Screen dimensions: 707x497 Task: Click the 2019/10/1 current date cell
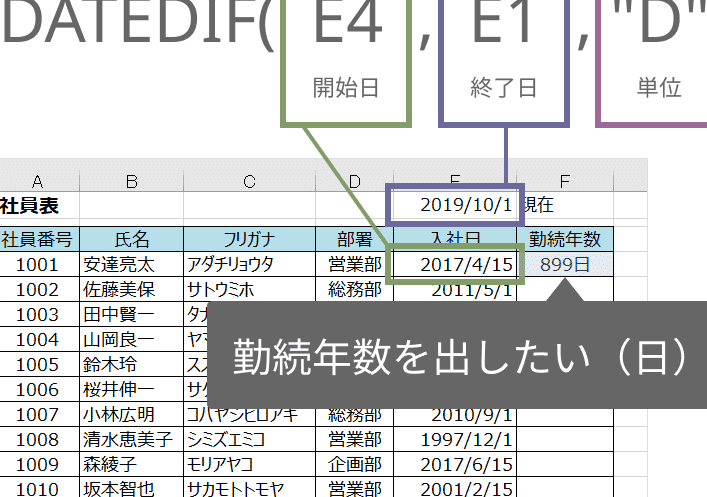click(455, 205)
